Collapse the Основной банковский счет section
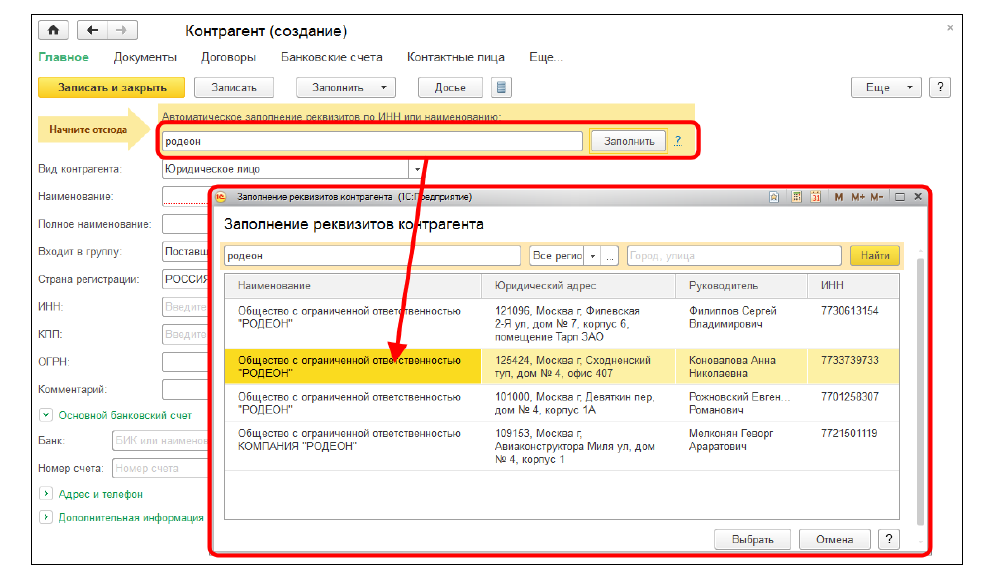Image resolution: width=993 pixels, height=583 pixels. click(46, 415)
